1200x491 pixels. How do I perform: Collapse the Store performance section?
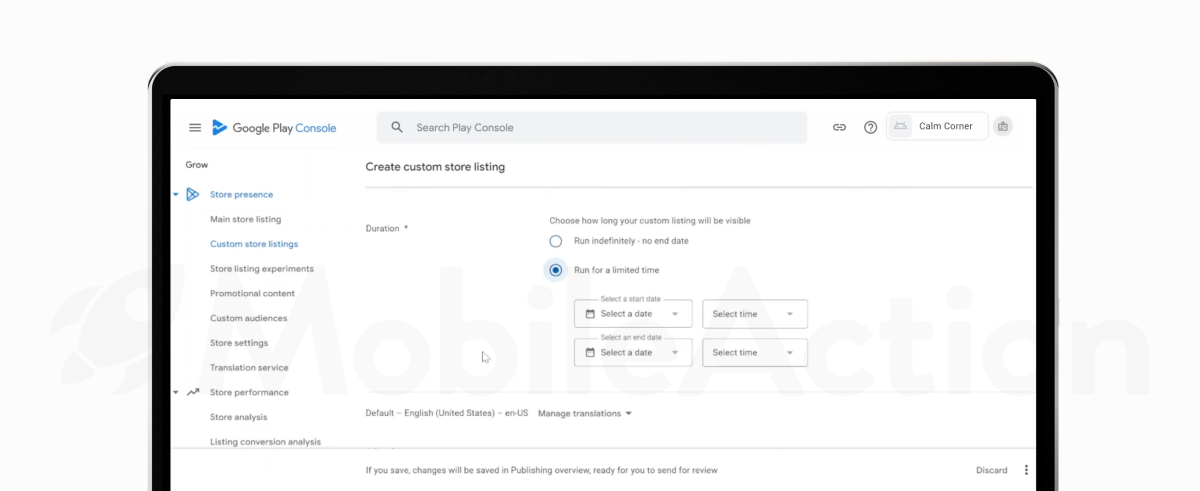(x=176, y=393)
